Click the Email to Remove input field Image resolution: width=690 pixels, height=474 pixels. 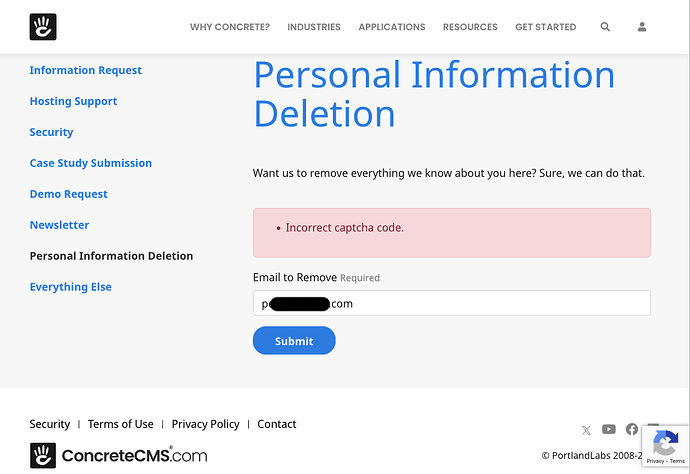coord(452,303)
